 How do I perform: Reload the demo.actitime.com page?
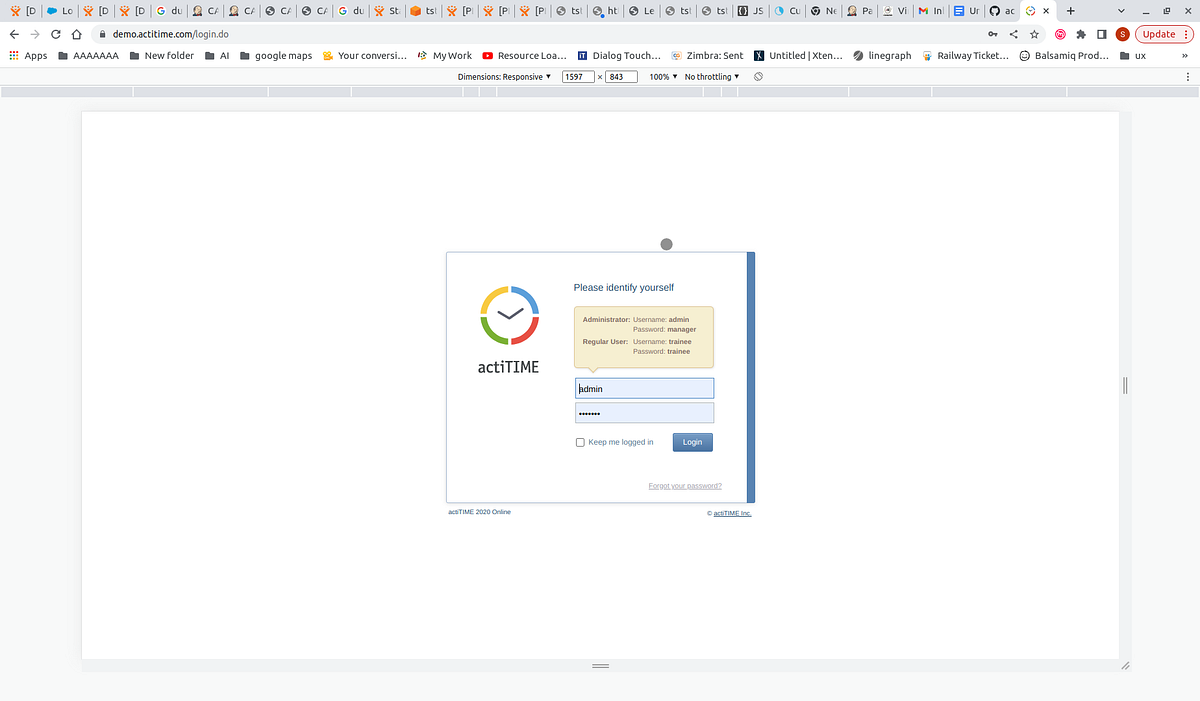[x=55, y=32]
